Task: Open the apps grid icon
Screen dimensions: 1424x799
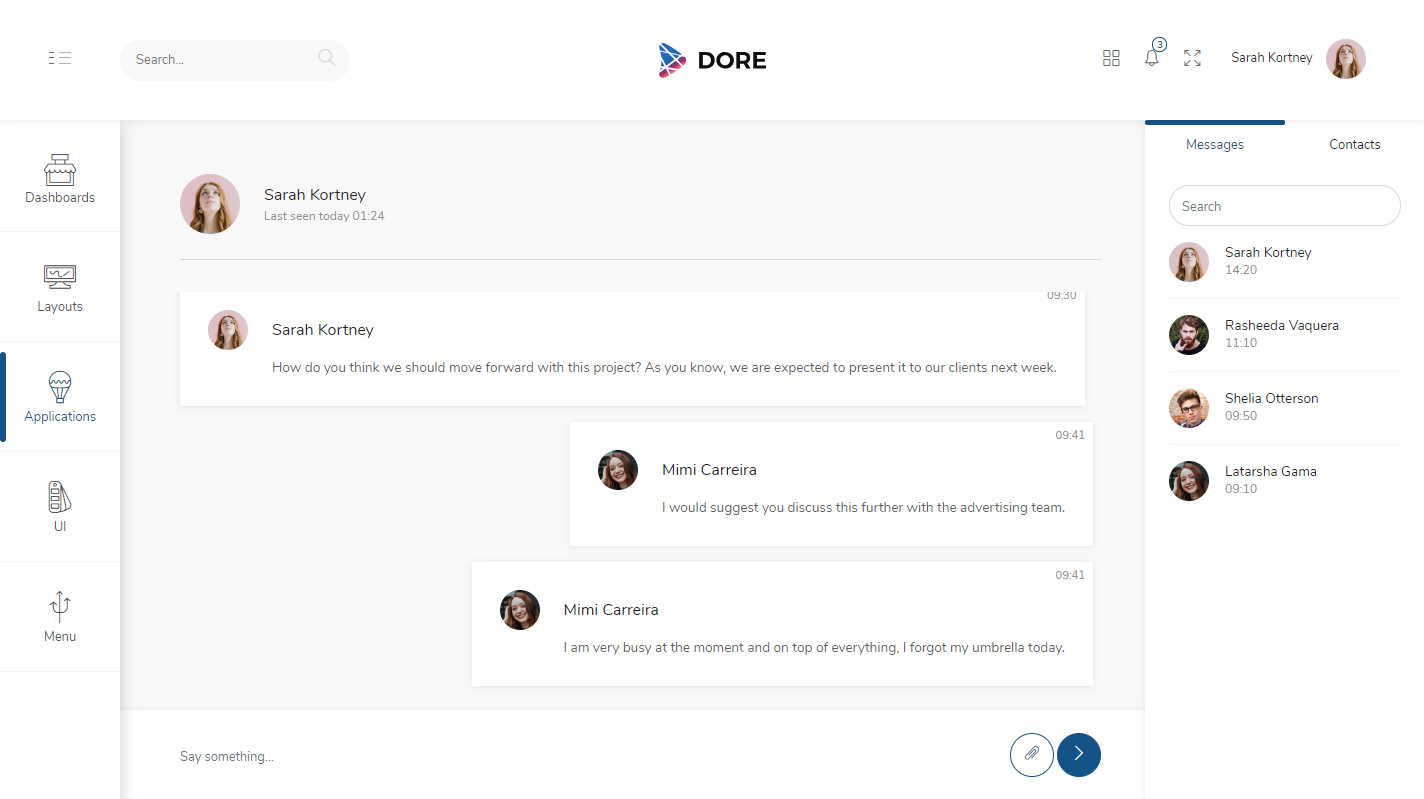Action: [x=1111, y=58]
